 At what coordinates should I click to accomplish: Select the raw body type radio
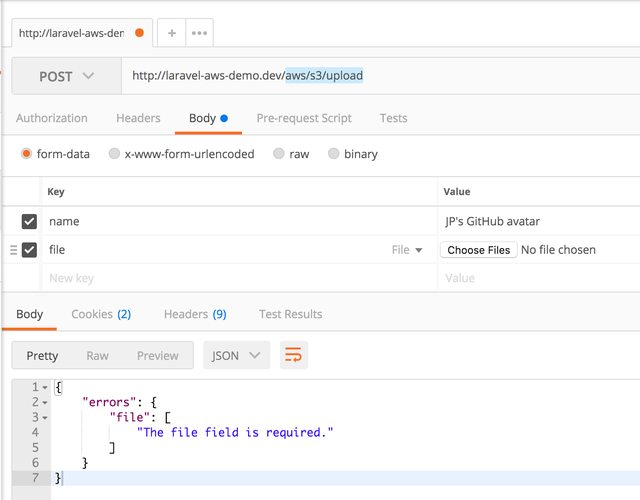[280, 154]
